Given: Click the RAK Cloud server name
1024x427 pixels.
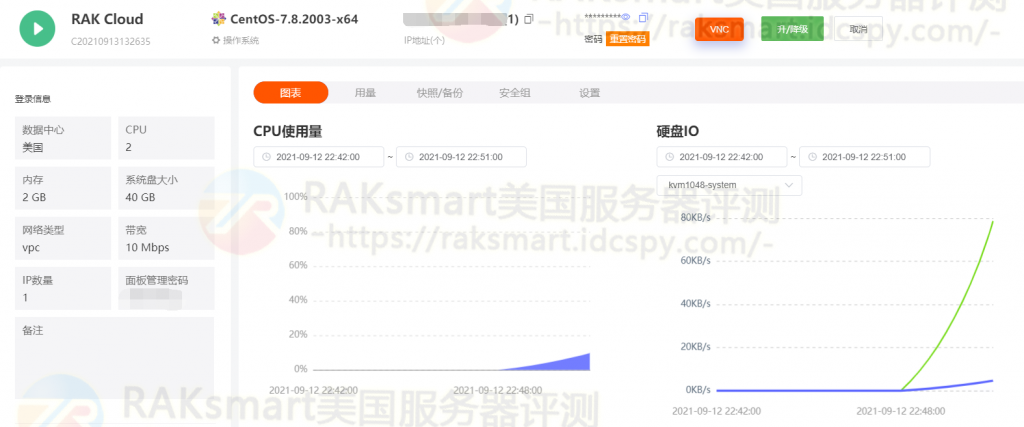Looking at the screenshot, I should pos(107,19).
